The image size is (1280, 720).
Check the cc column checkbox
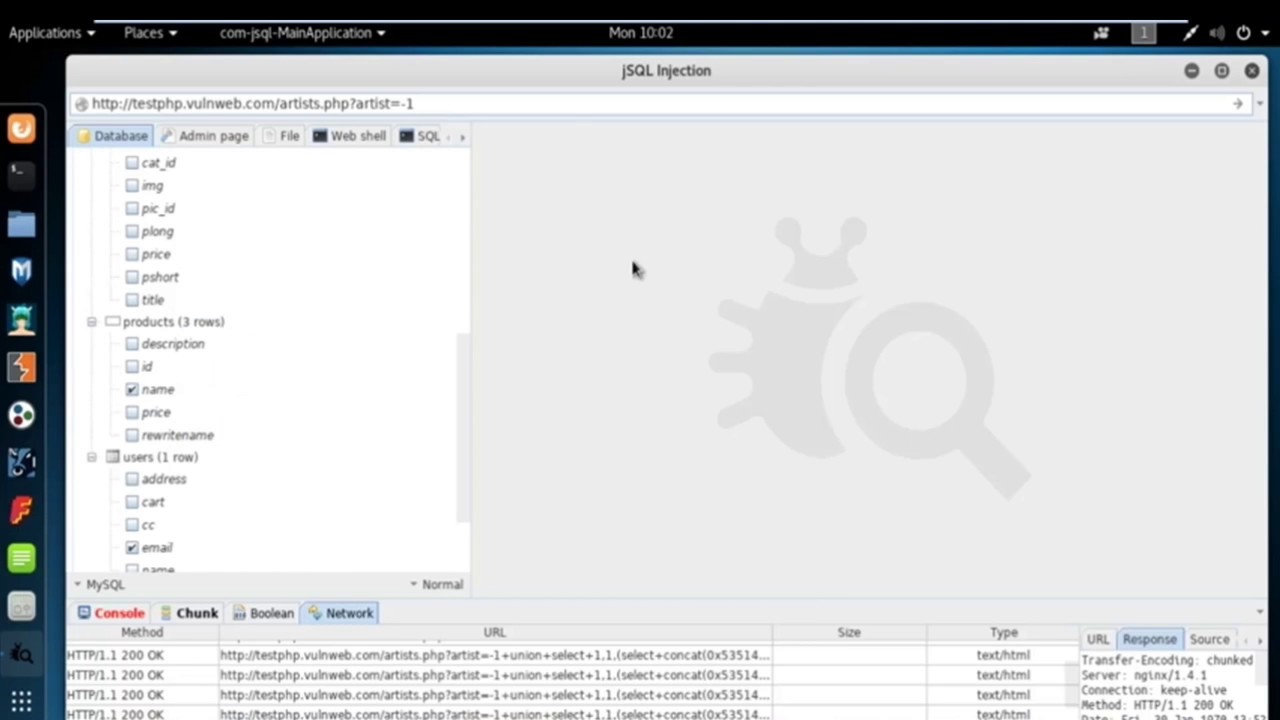pyautogui.click(x=132, y=525)
